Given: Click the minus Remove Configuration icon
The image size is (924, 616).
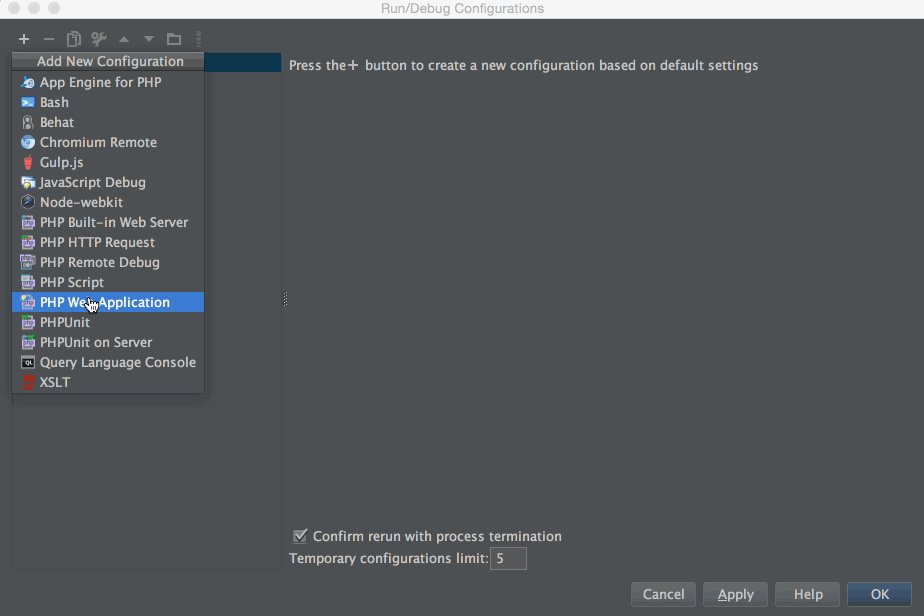Looking at the screenshot, I should coord(49,39).
